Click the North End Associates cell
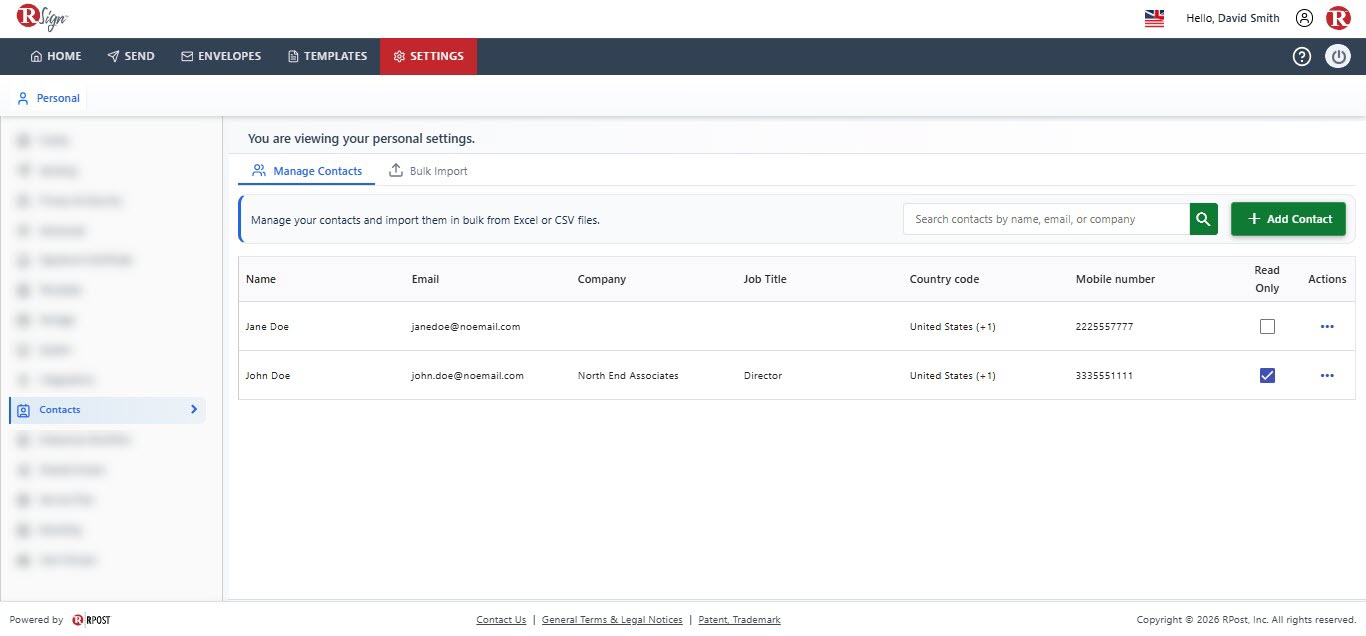This screenshot has width=1366, height=636. (628, 376)
